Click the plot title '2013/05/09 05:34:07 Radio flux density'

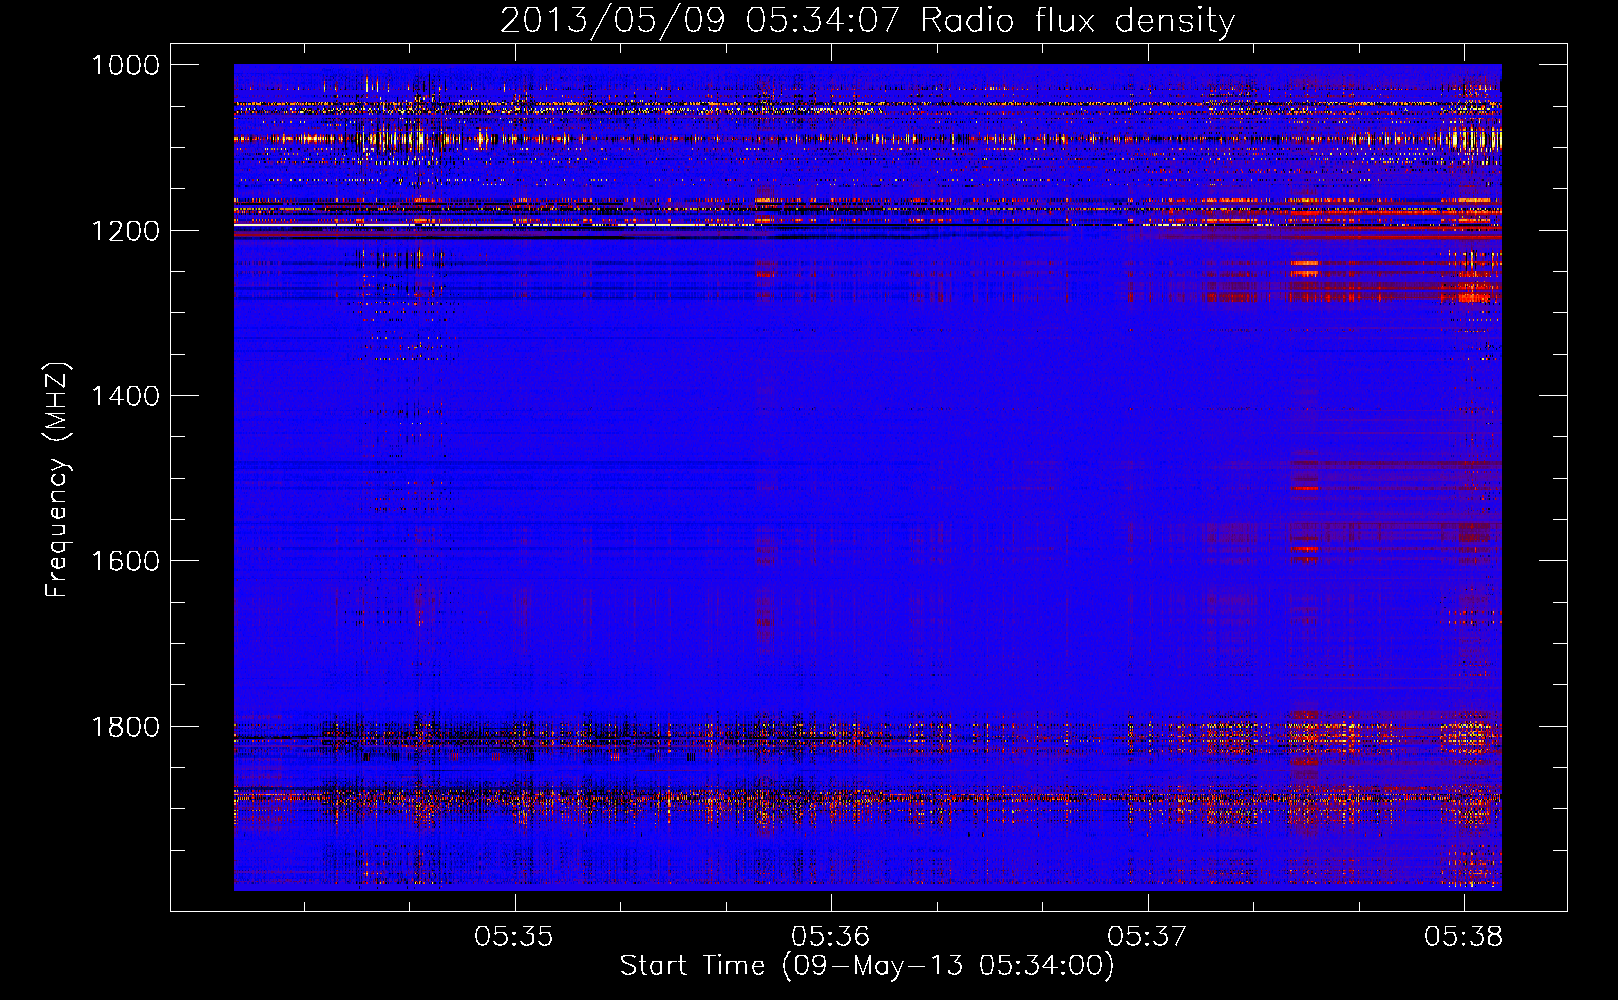pos(867,20)
